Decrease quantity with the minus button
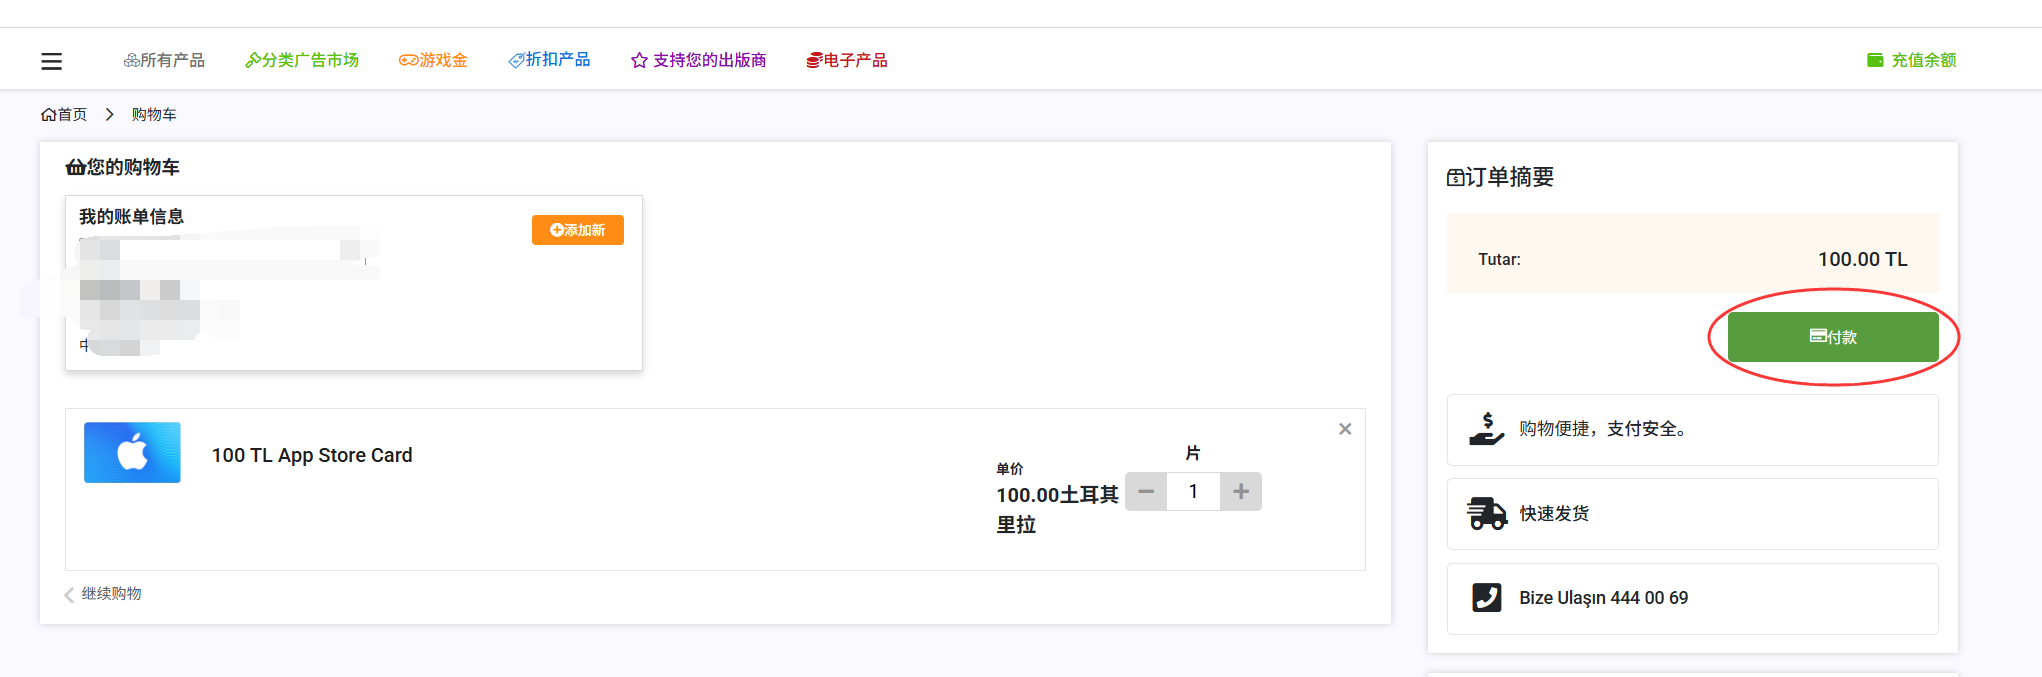The height and width of the screenshot is (677, 2042). (x=1146, y=492)
